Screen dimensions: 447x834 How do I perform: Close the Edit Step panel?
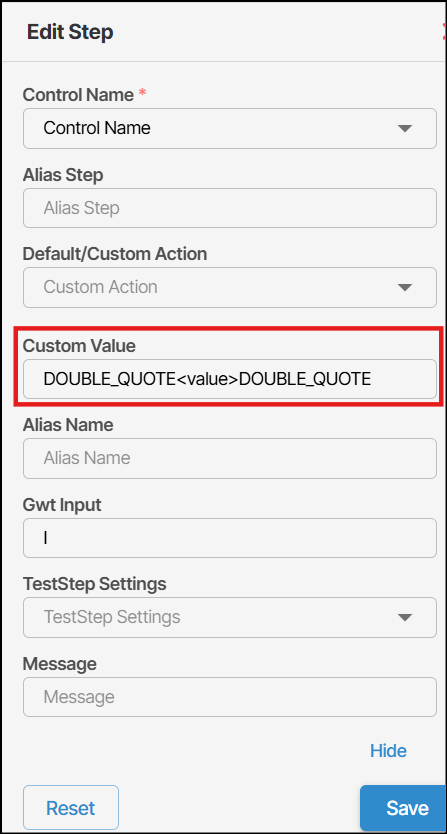click(444, 32)
